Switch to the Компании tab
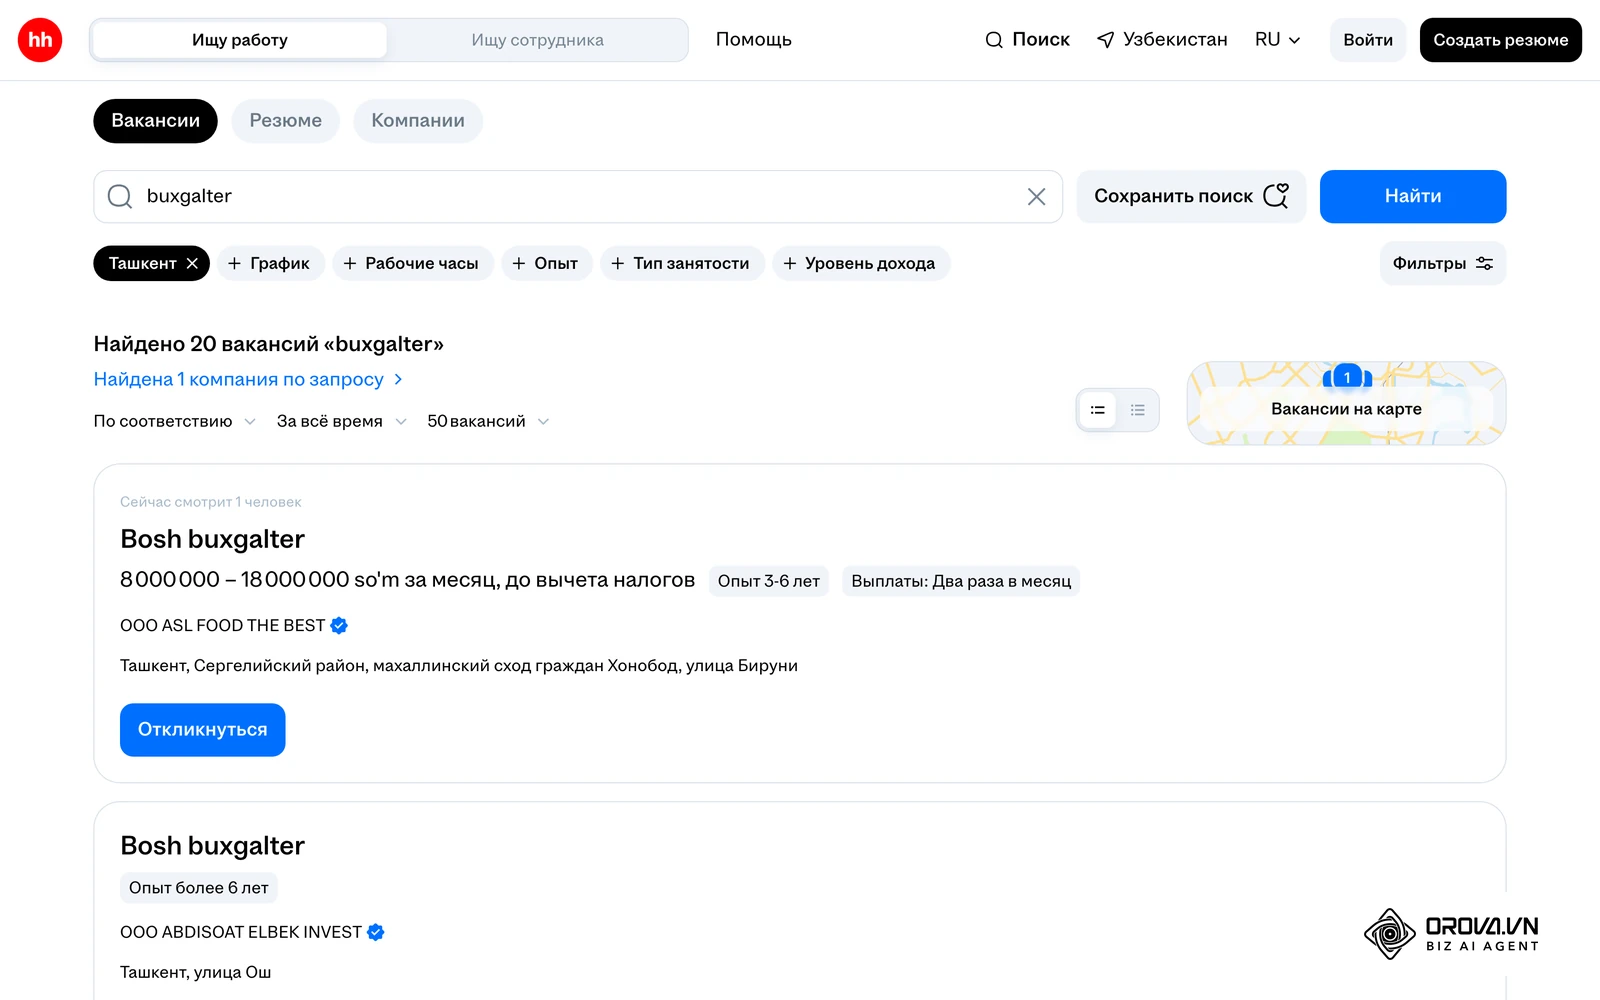 (418, 121)
